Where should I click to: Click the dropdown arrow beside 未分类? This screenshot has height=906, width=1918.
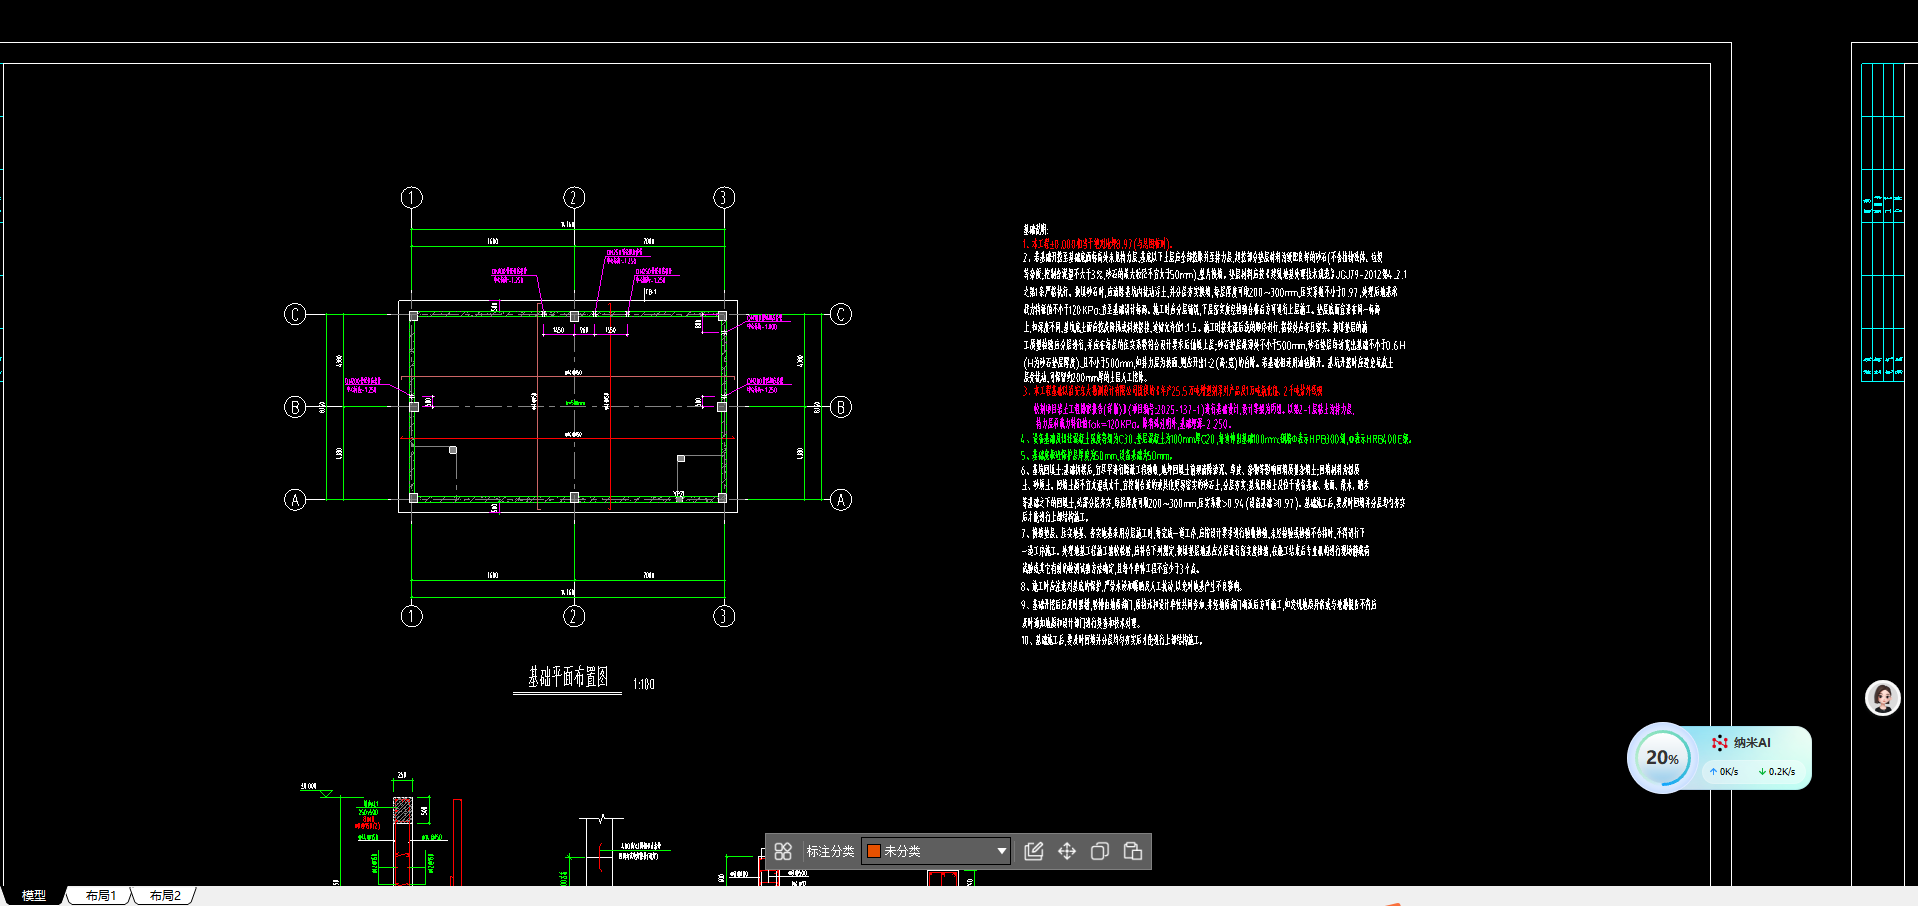[1001, 851]
